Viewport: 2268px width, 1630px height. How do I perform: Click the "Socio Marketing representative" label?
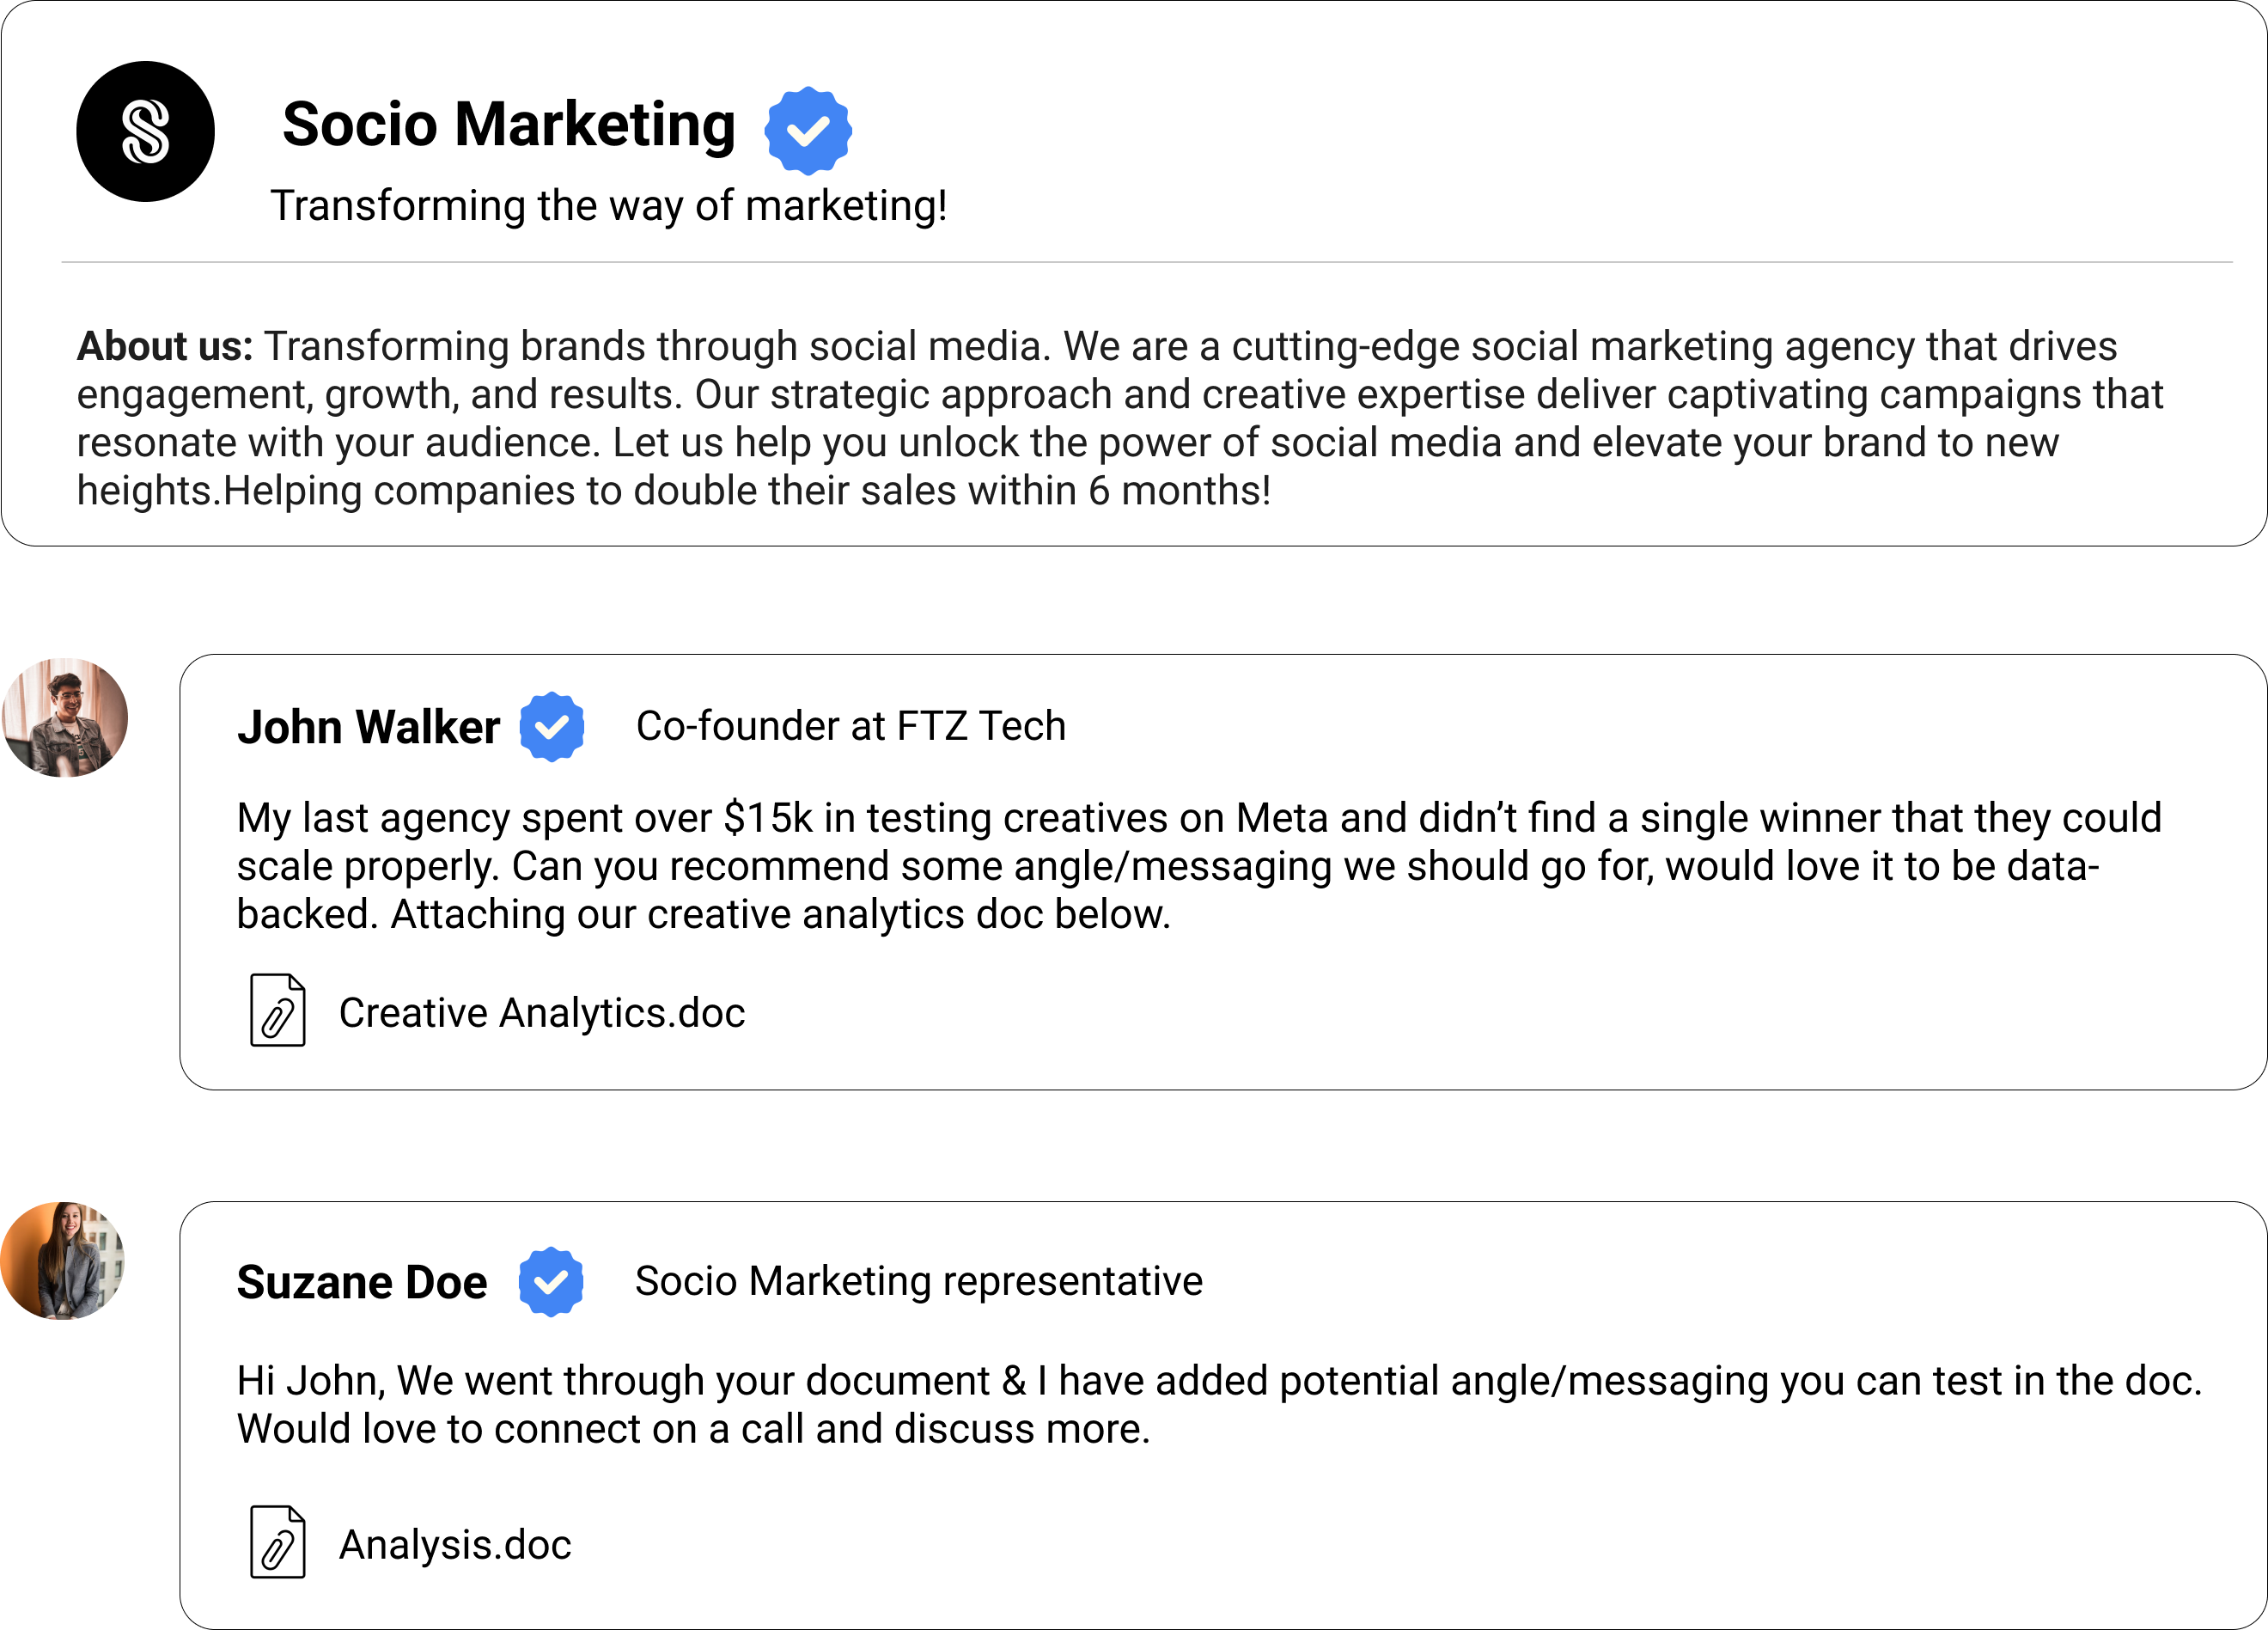tap(918, 1281)
